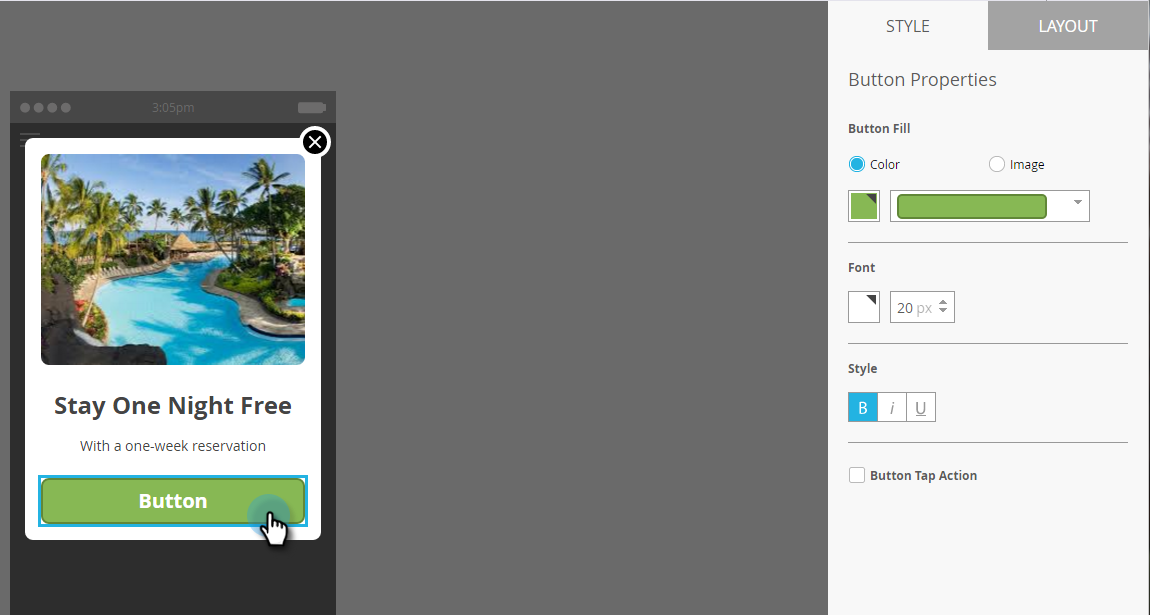
Task: Click the font size input field
Action: pos(915,307)
